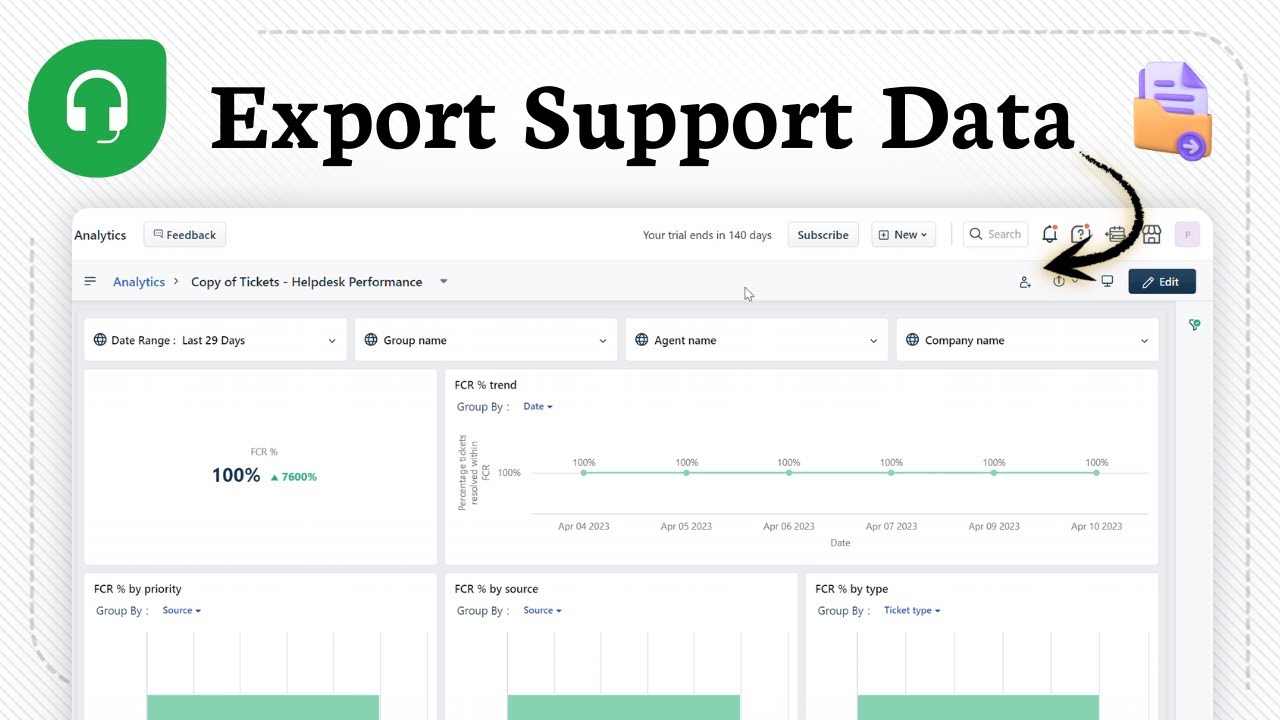Open the profile avatar labeled P
The width and height of the screenshot is (1280, 720).
click(x=1187, y=234)
